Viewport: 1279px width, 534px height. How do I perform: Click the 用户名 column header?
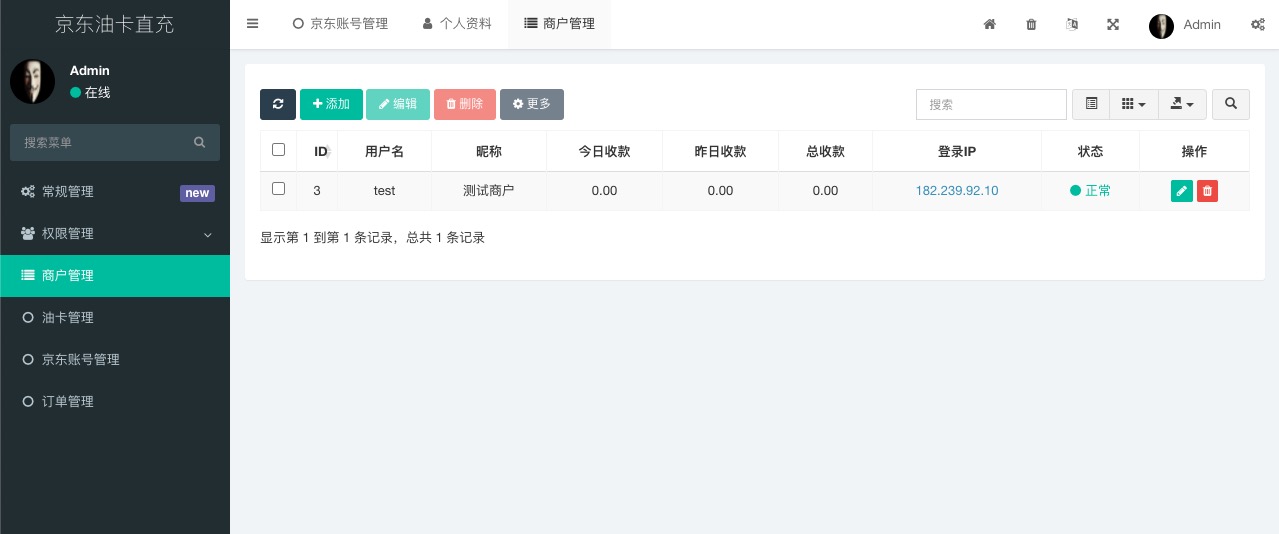(x=384, y=152)
